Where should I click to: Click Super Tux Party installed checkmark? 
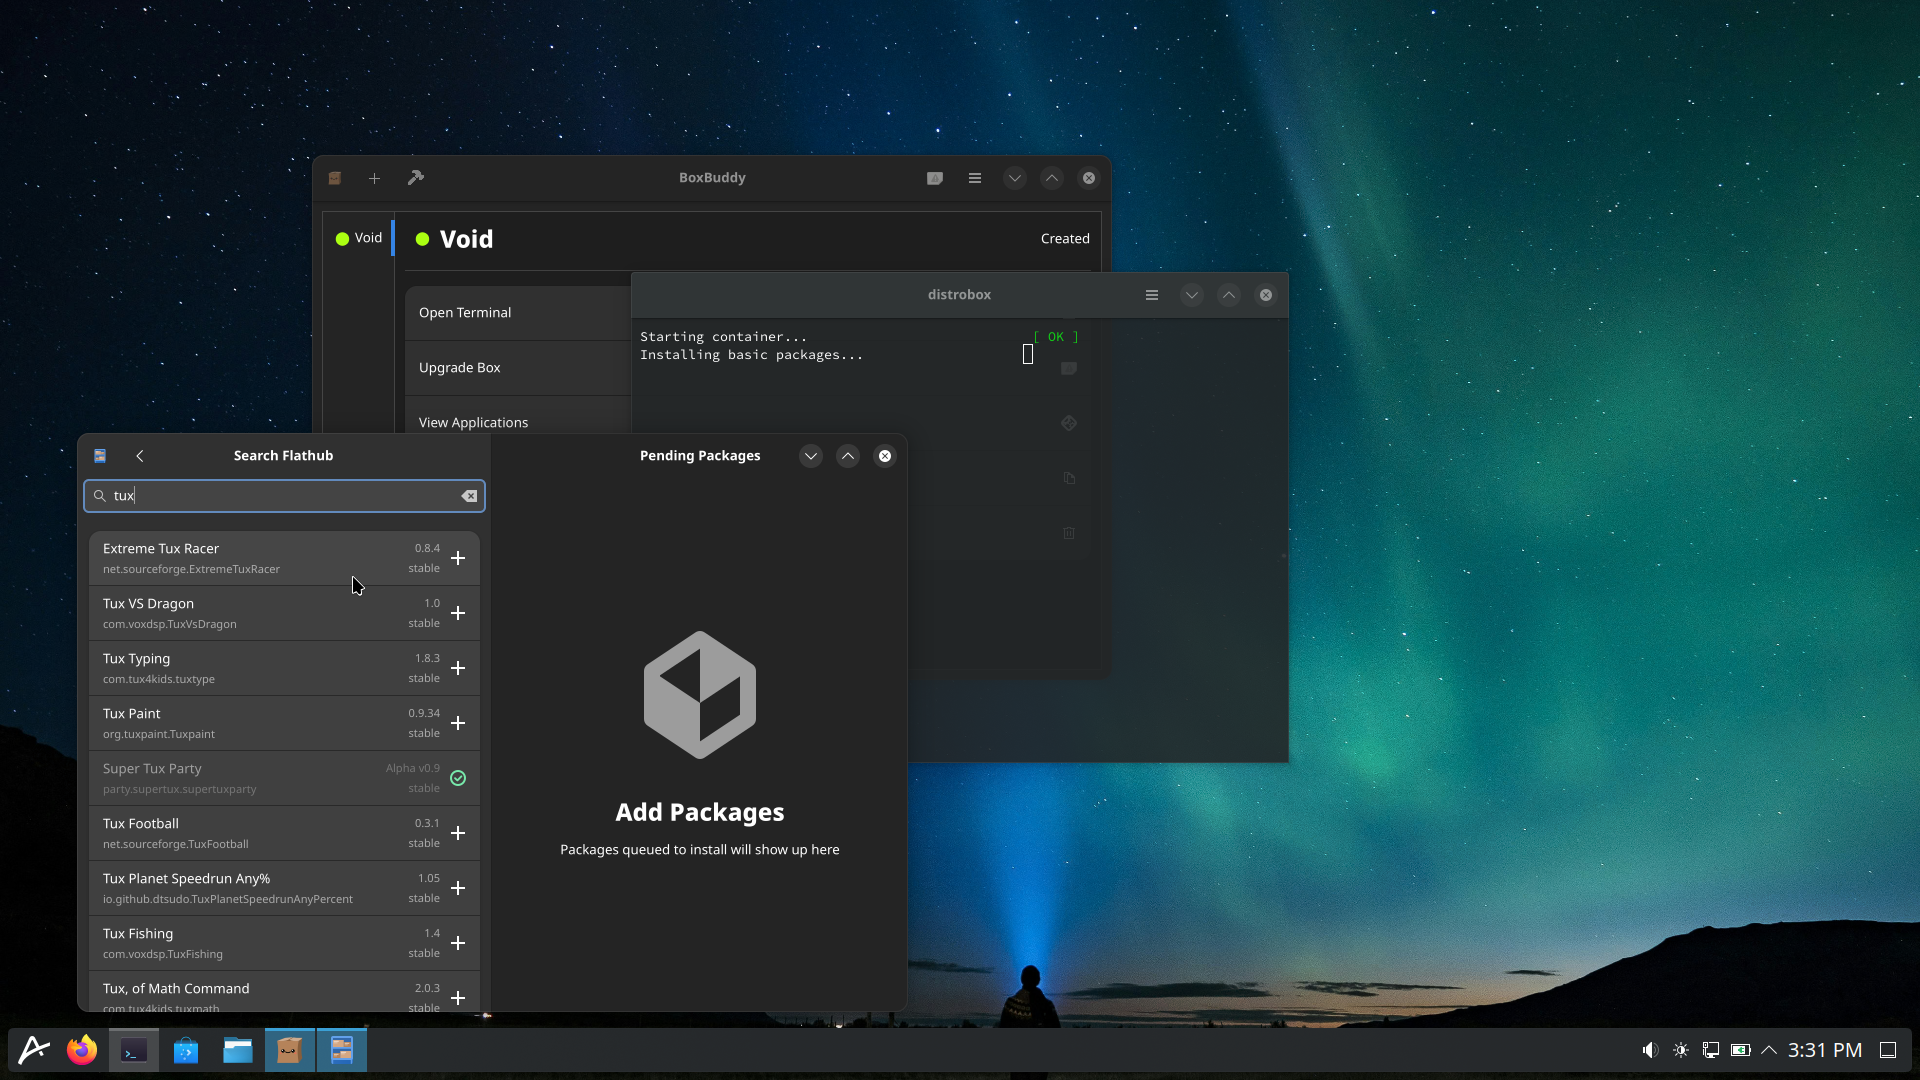click(458, 778)
